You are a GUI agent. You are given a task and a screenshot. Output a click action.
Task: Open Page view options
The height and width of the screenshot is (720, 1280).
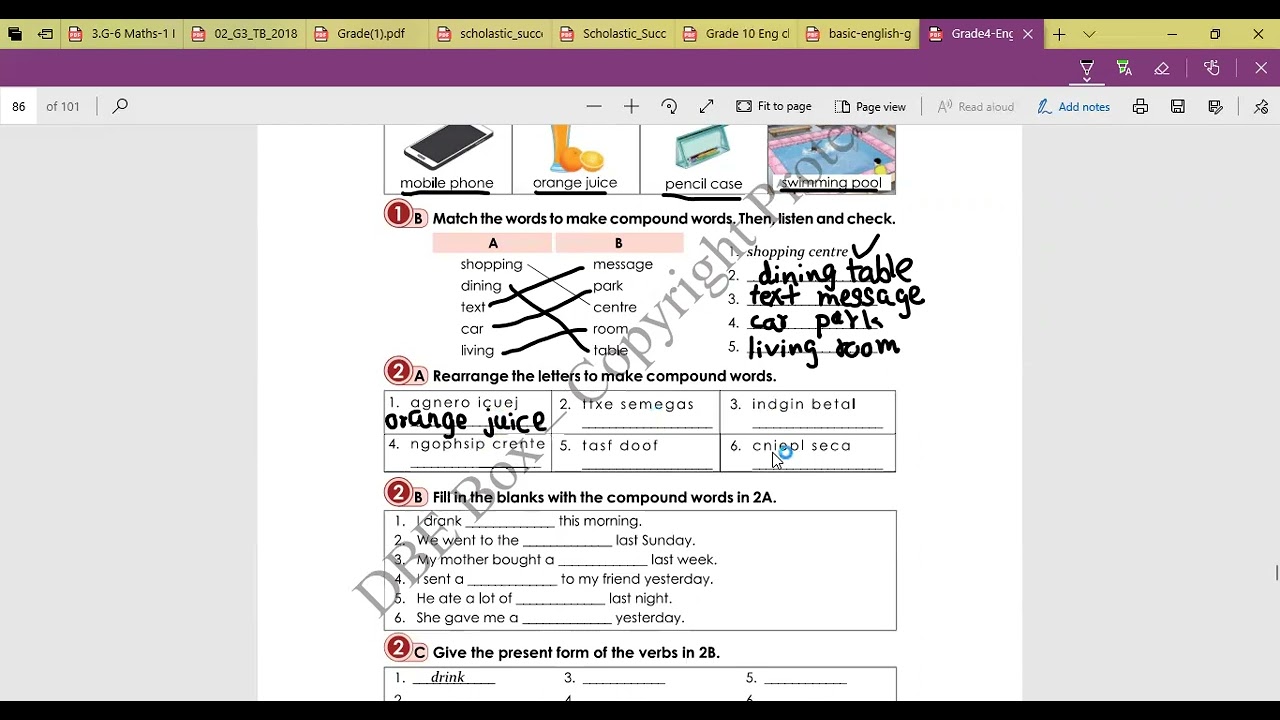870,106
